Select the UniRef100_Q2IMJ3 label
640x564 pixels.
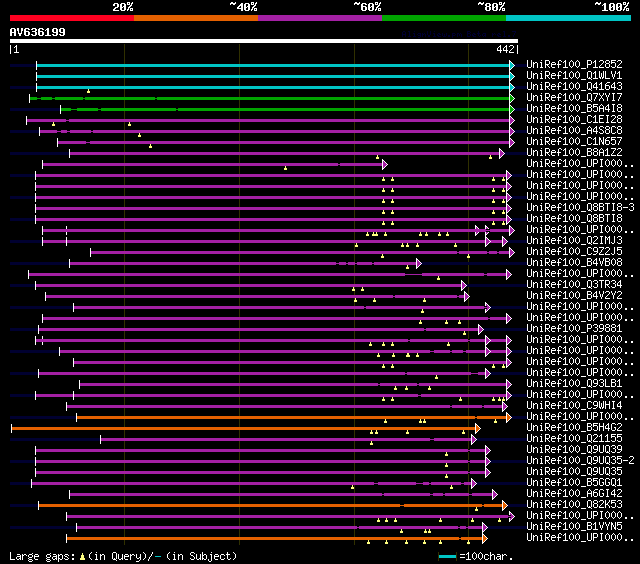pos(574,241)
